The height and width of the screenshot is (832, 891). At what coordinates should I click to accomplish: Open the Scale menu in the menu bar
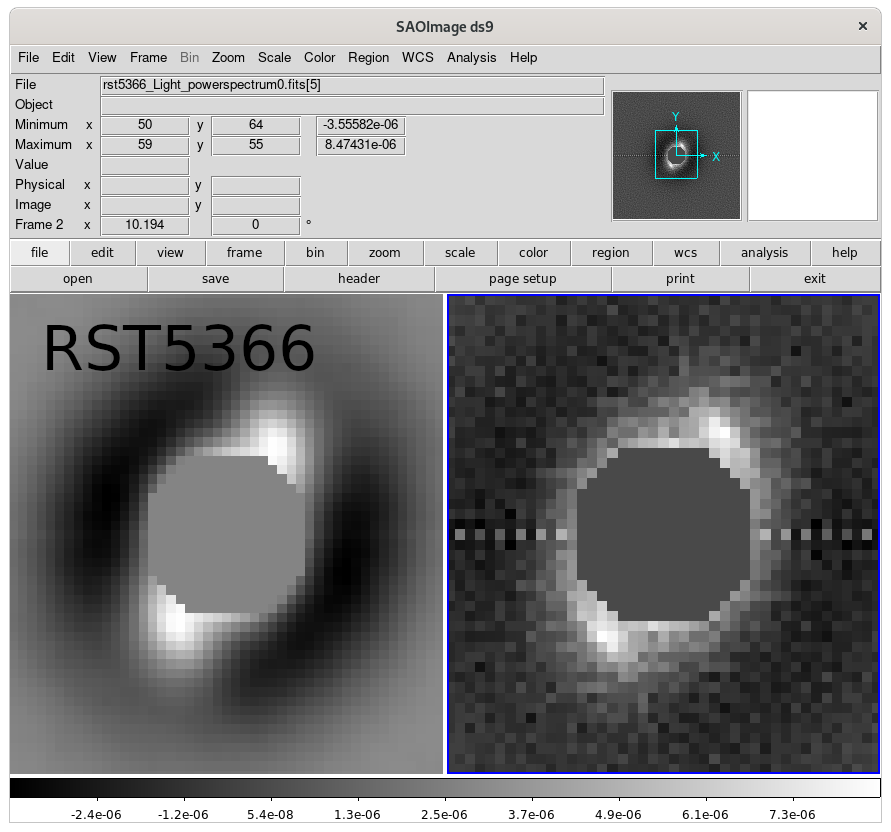274,57
